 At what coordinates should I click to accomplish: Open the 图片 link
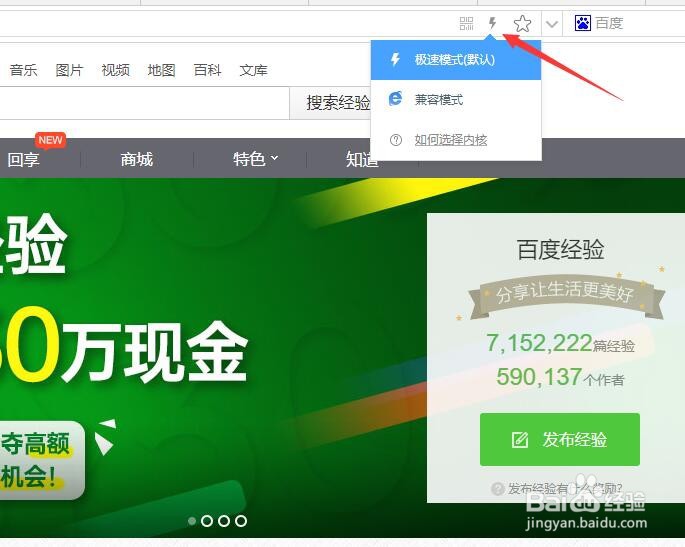point(69,70)
